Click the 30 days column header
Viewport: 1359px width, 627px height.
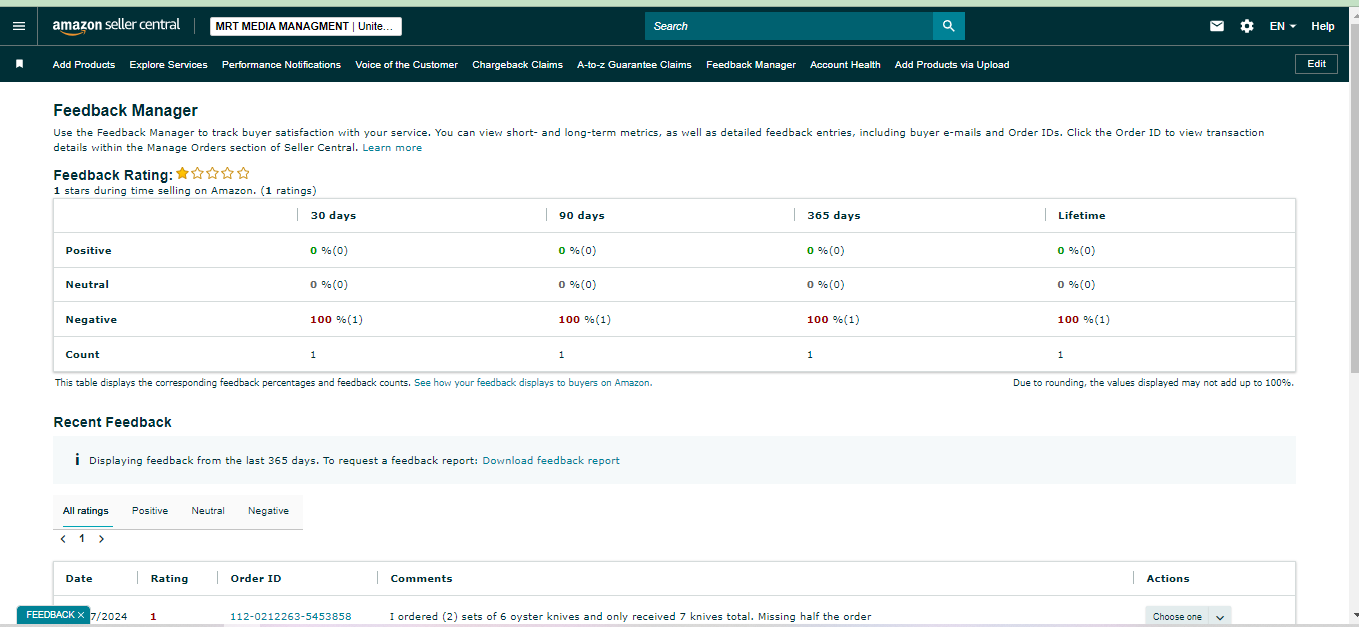click(333, 216)
